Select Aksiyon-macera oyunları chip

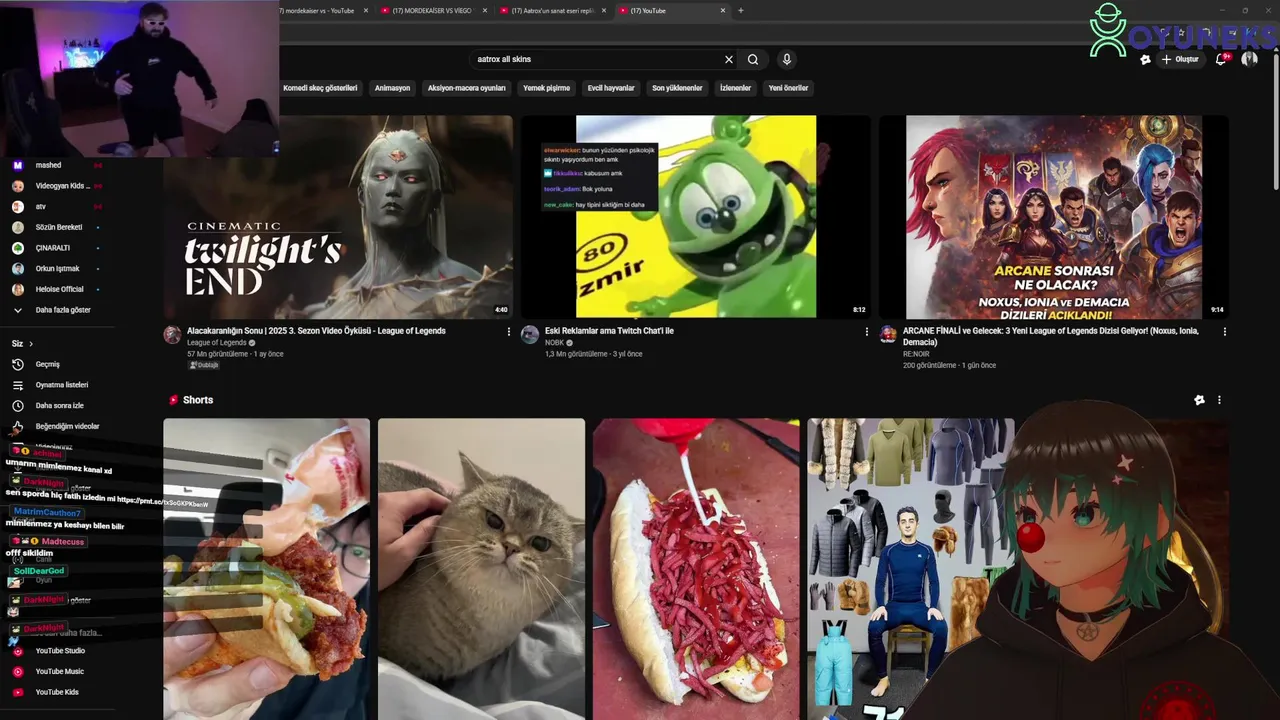click(467, 88)
